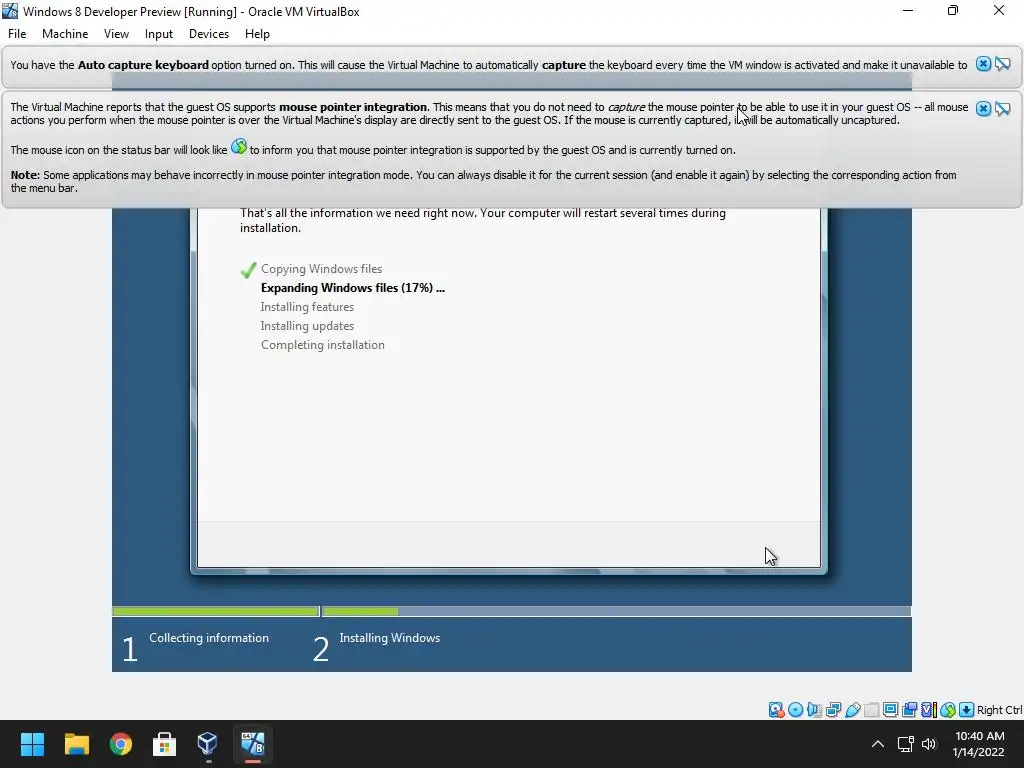Click the 'Completing installation' step text

pyautogui.click(x=323, y=345)
